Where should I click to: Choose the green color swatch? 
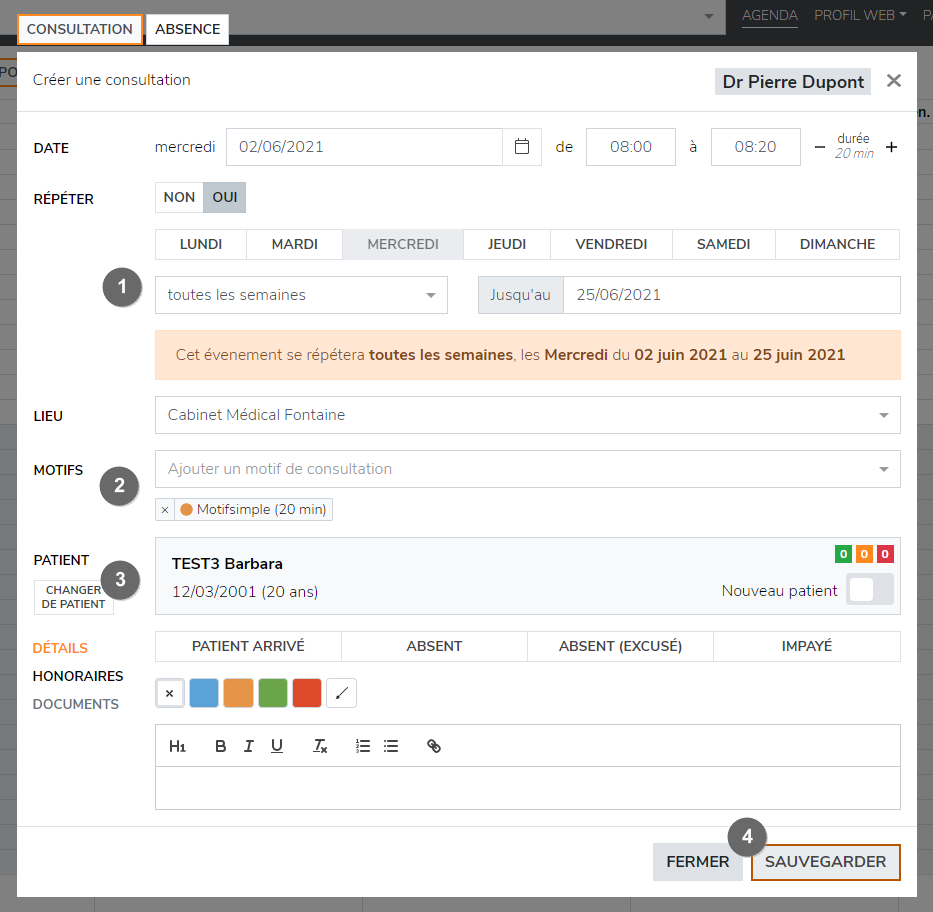tap(273, 693)
